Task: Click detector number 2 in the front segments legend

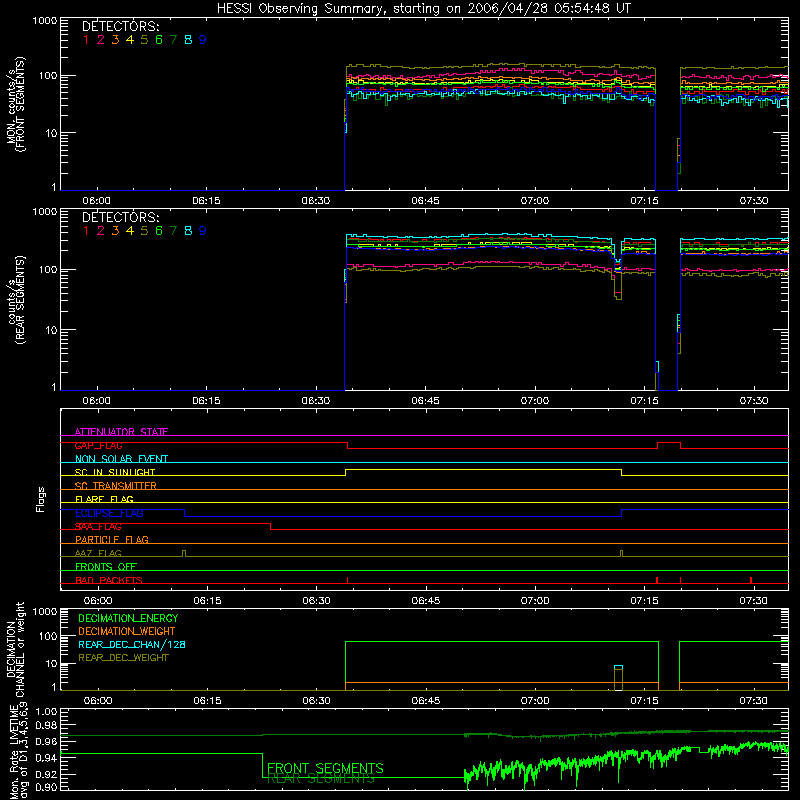Action: coord(101,40)
